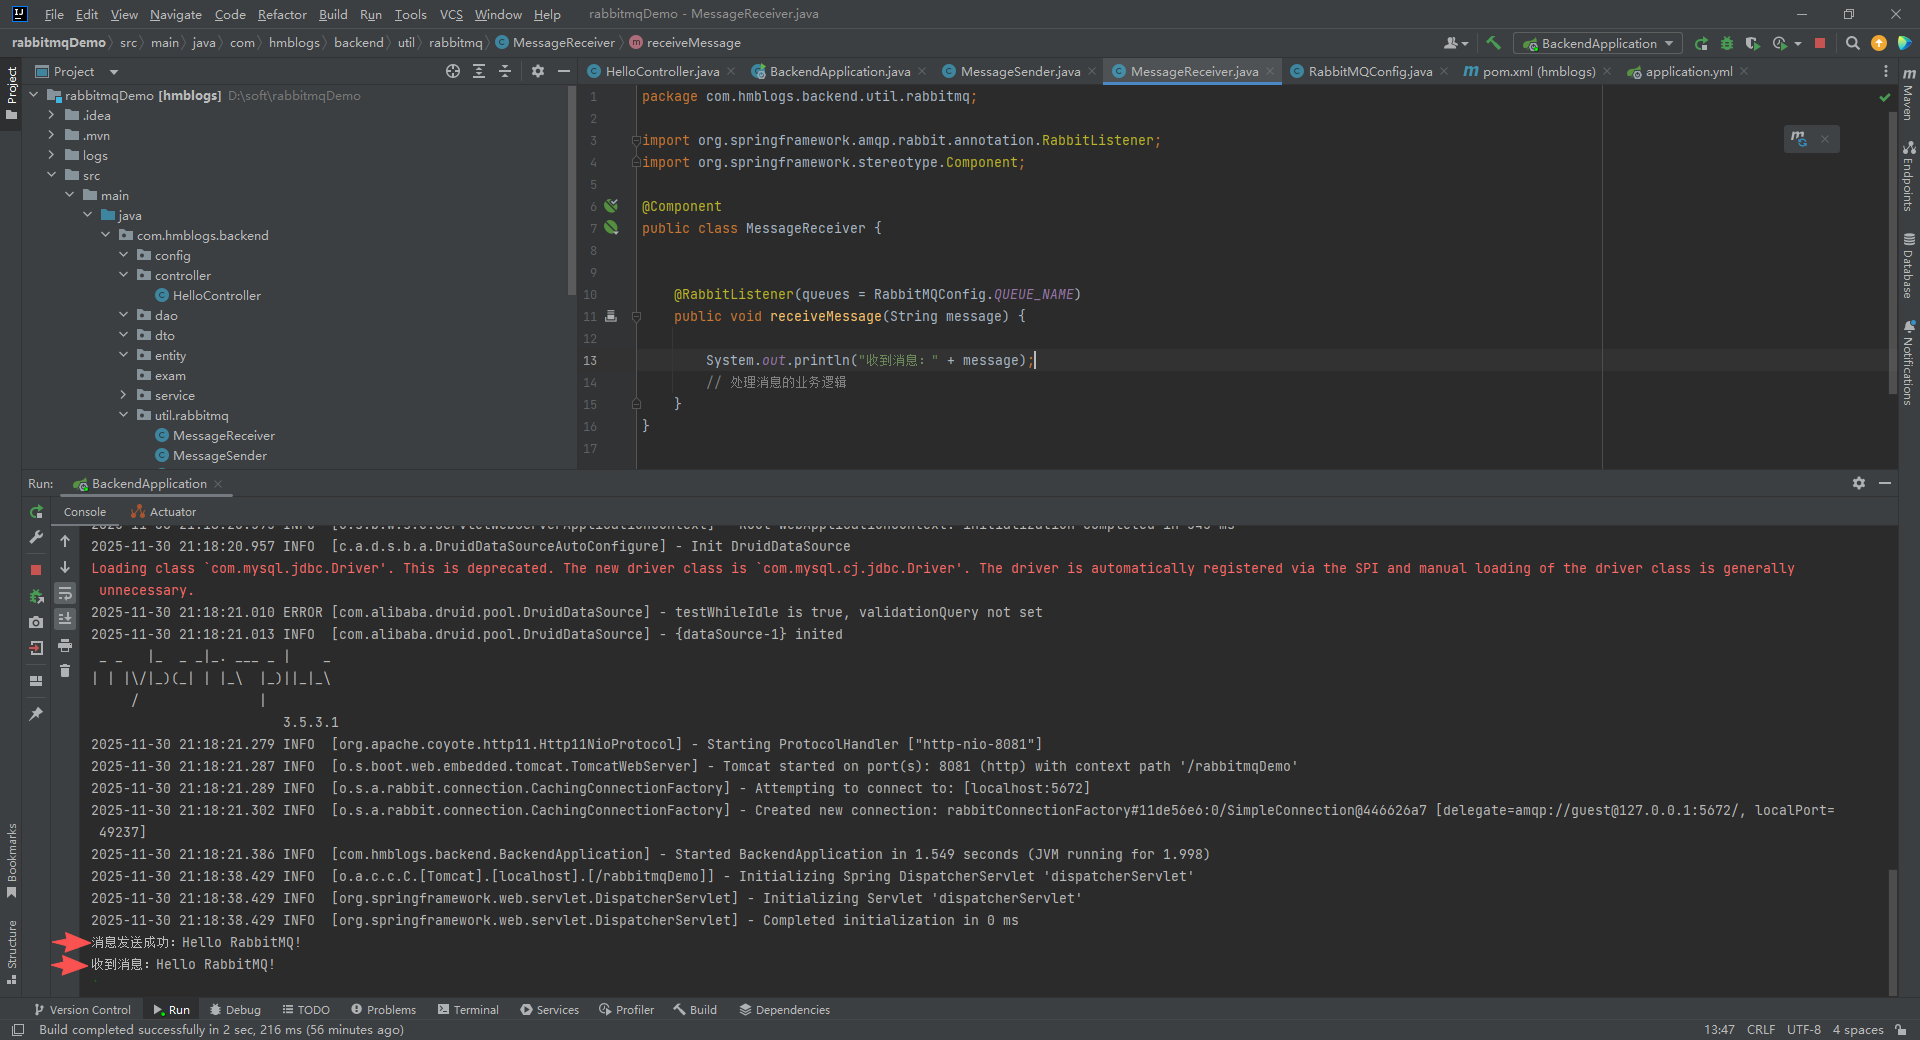The height and width of the screenshot is (1040, 1920).
Task: Stop the running application from the top toolbar
Action: [1820, 43]
